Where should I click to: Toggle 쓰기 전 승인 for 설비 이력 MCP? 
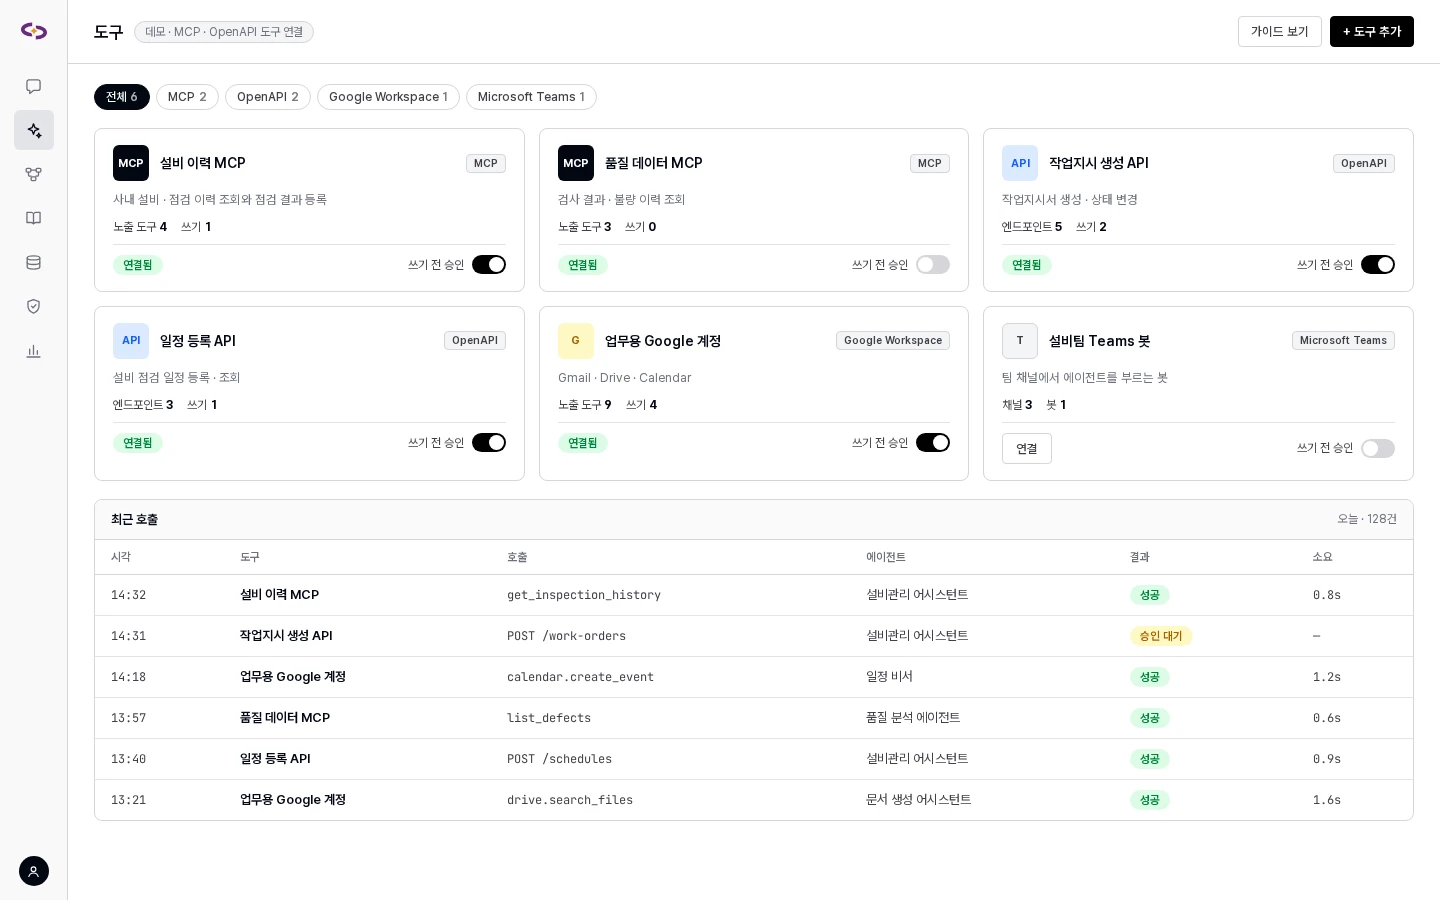[489, 265]
